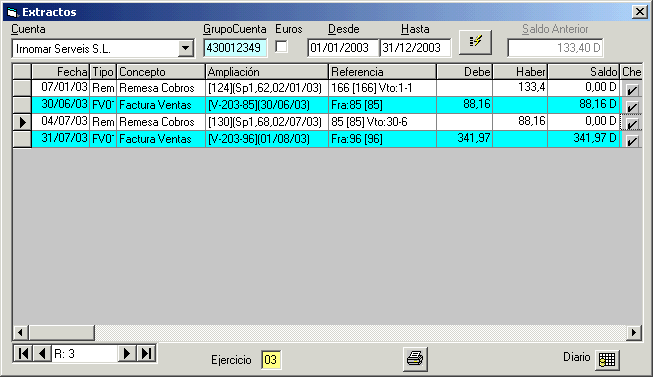
Task: Toggle check mark on 31/07/03 row
Action: (x=632, y=140)
